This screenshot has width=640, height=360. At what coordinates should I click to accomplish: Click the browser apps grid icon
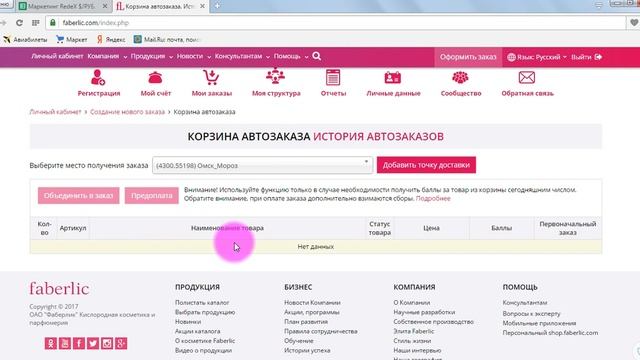click(36, 23)
